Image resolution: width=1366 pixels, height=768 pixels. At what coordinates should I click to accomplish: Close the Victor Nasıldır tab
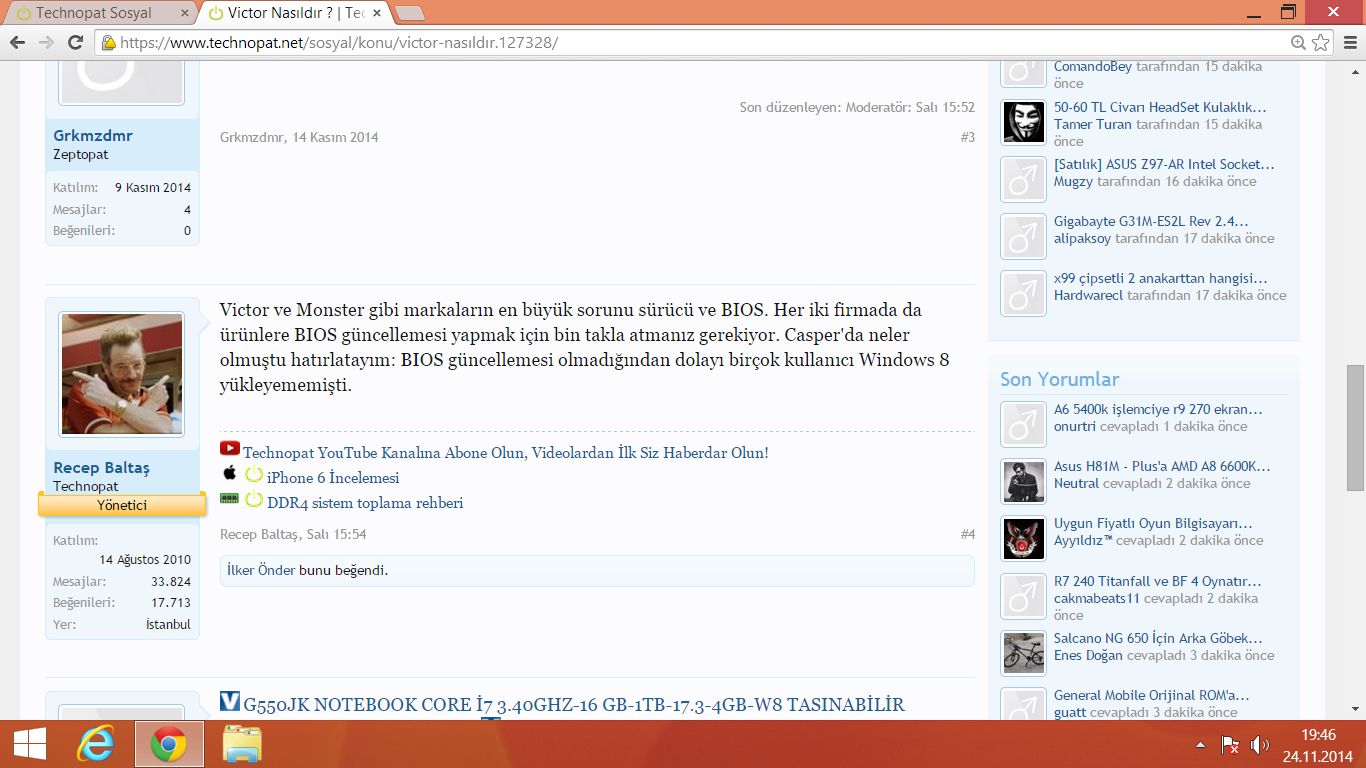377,13
